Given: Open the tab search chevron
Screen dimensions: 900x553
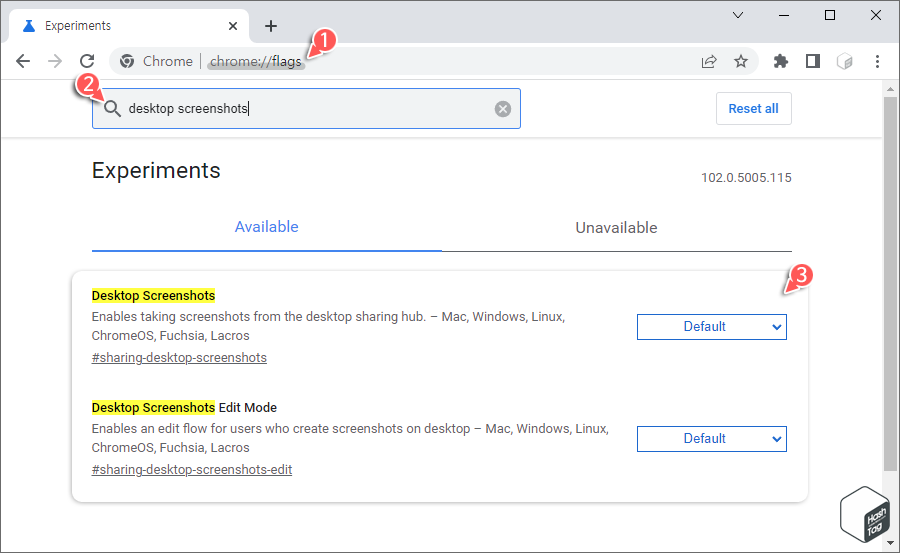Looking at the screenshot, I should pyautogui.click(x=738, y=15).
